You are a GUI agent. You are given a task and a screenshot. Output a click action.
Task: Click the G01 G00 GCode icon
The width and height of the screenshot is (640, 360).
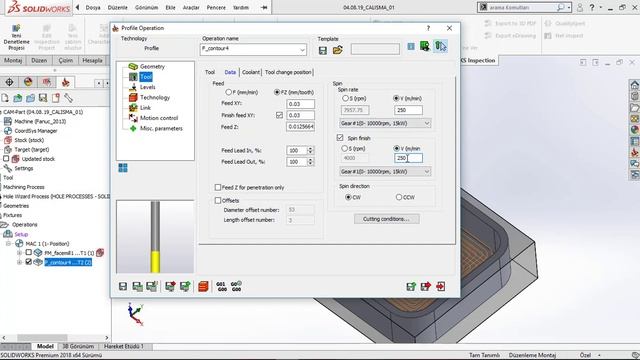click(x=222, y=287)
